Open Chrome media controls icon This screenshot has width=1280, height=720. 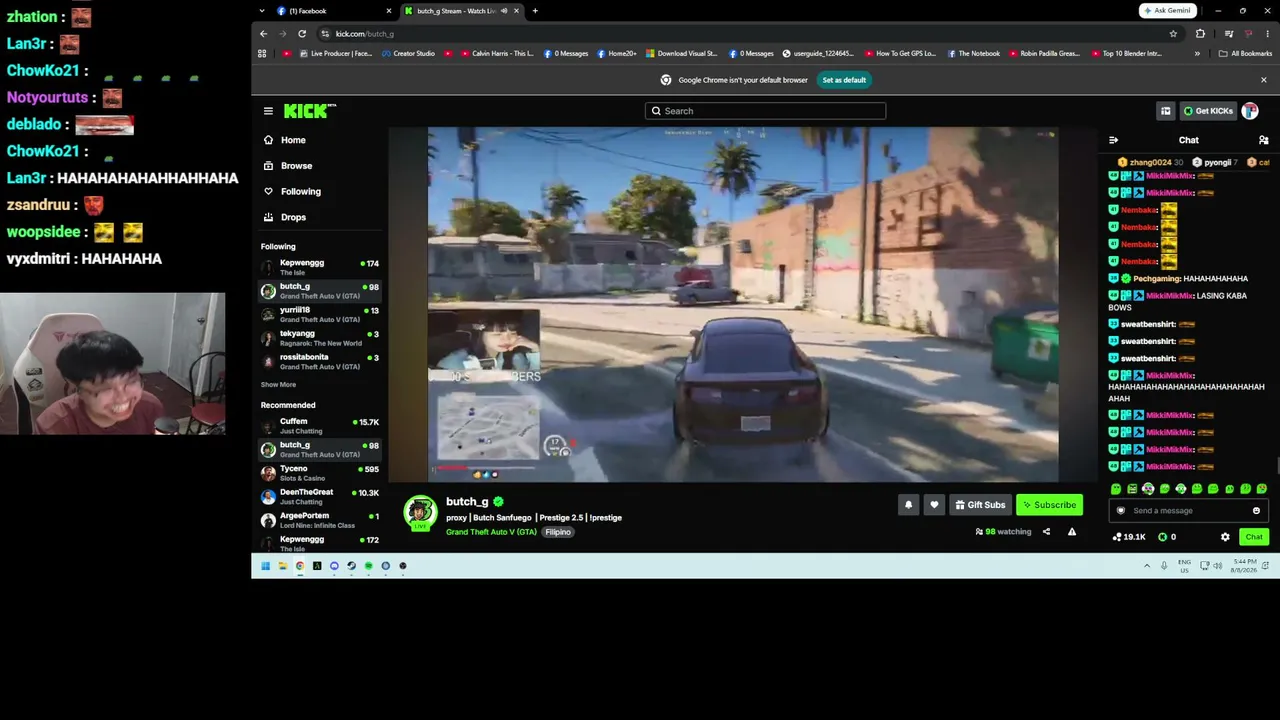pos(1229,34)
